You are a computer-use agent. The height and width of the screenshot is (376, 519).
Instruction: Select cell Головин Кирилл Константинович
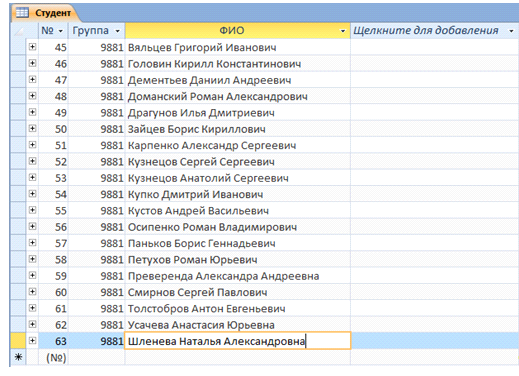pyautogui.click(x=238, y=63)
